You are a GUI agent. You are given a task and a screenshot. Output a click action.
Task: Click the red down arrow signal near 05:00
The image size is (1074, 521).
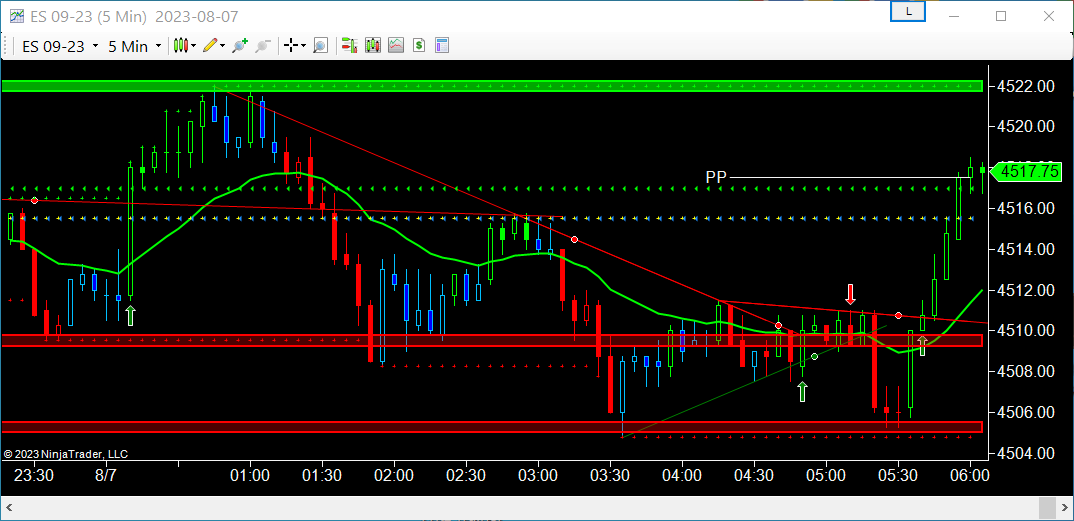pos(850,294)
